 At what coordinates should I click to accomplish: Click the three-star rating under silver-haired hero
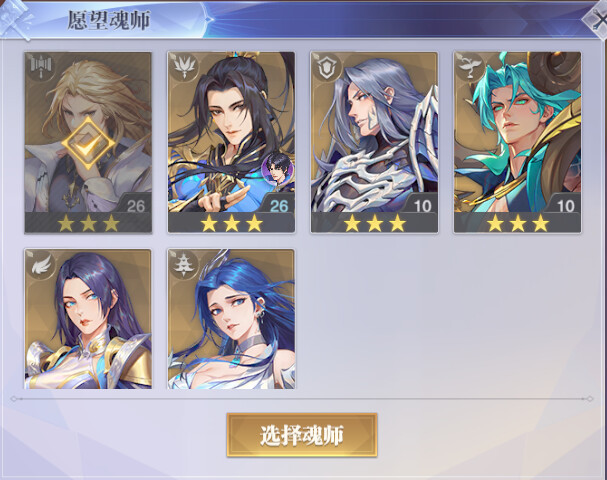click(374, 223)
